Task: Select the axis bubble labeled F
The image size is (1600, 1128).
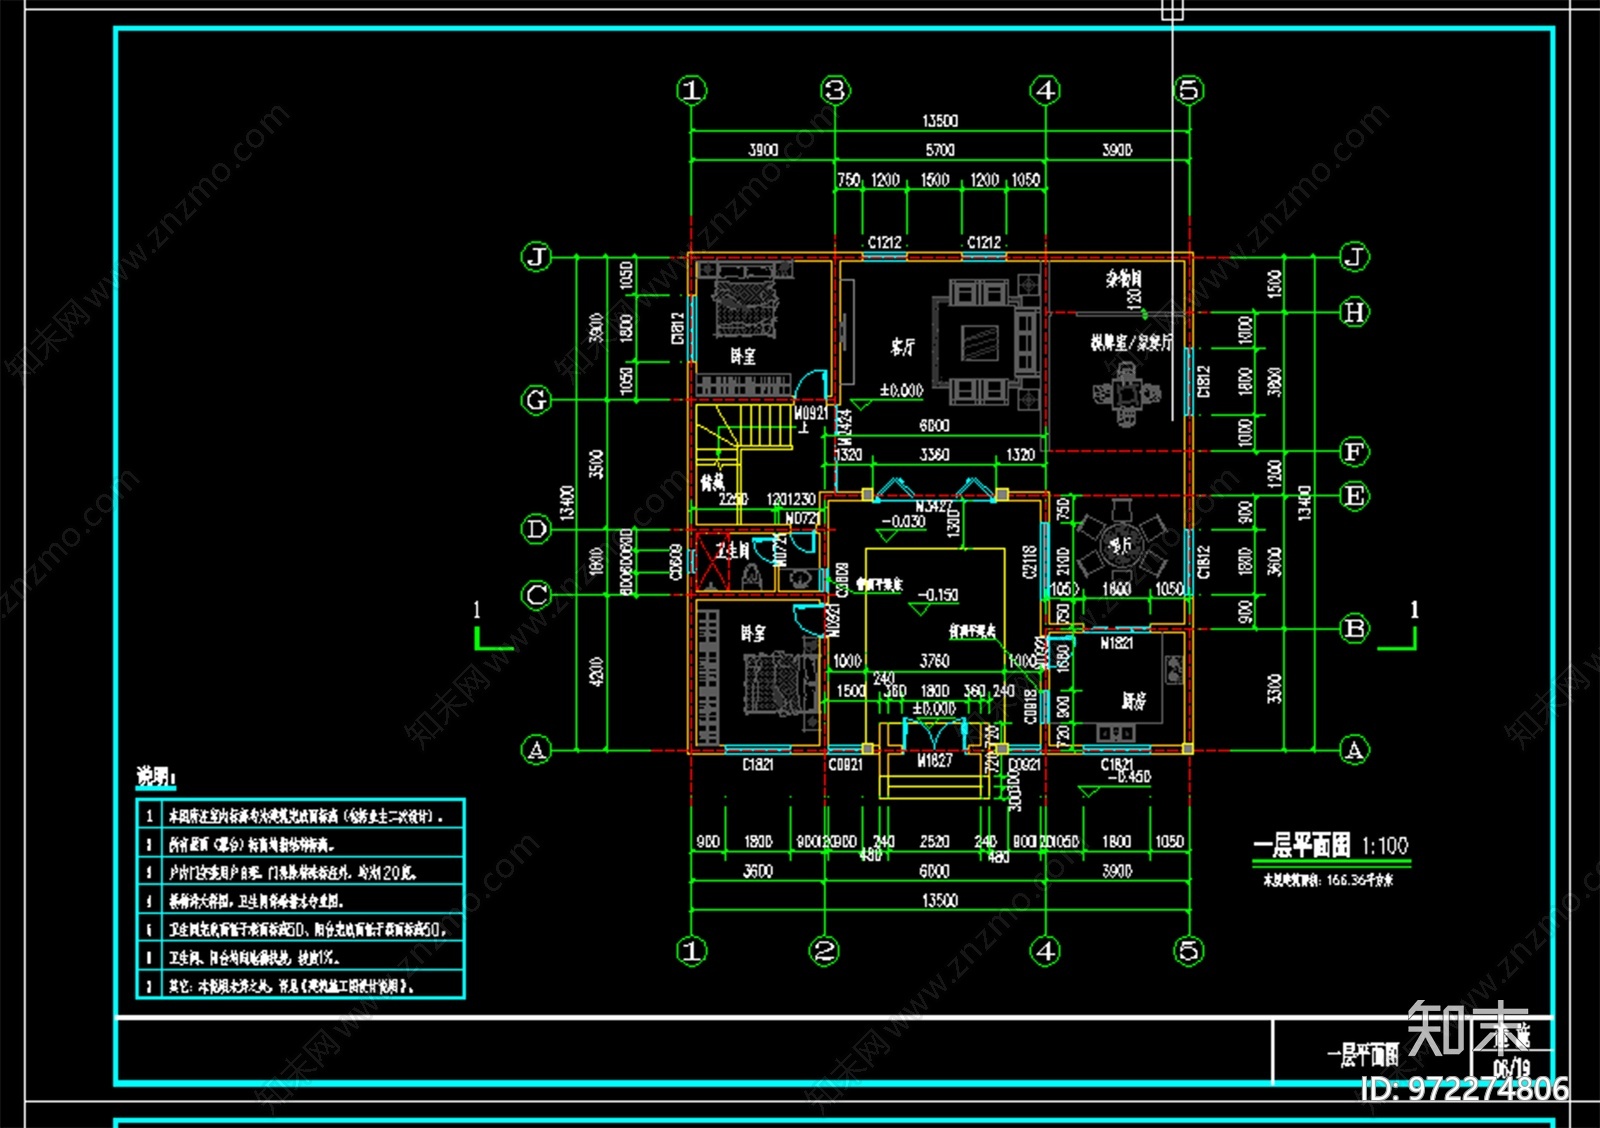Action: click(1354, 451)
